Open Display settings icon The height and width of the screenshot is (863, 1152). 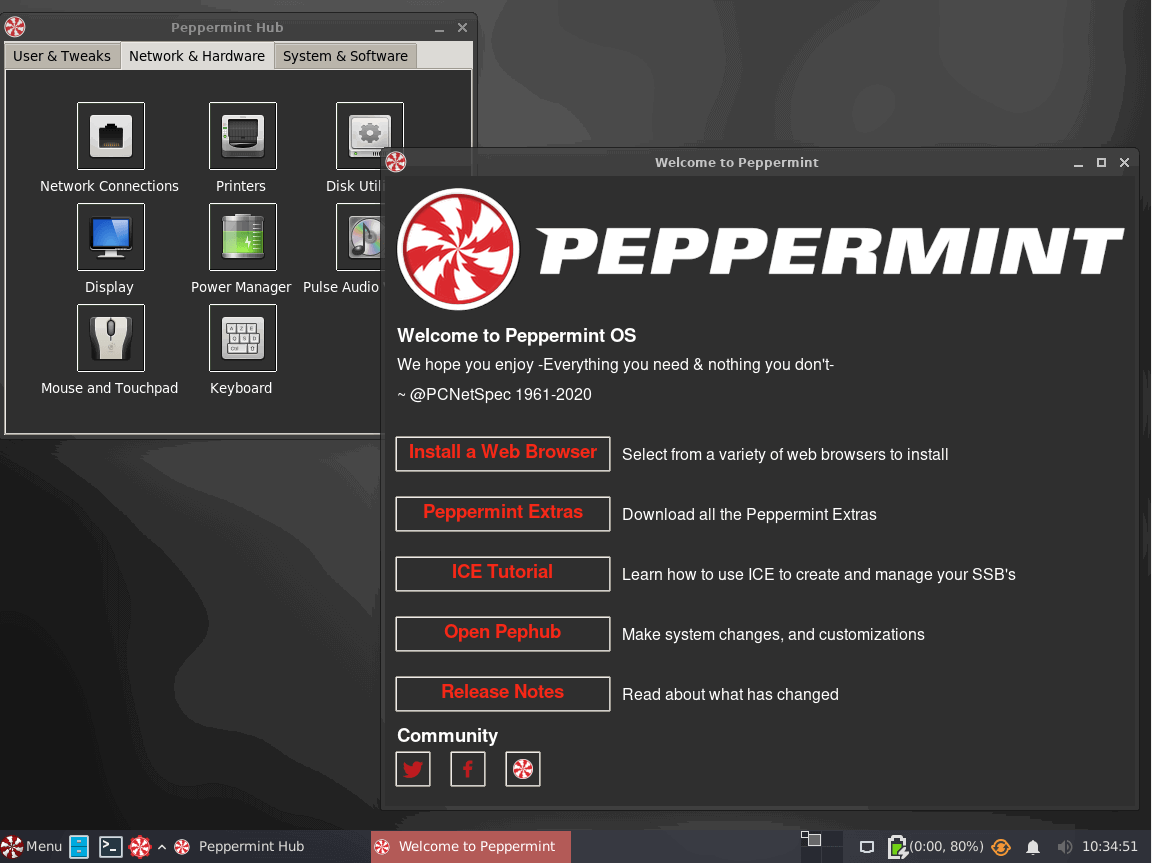tap(110, 236)
